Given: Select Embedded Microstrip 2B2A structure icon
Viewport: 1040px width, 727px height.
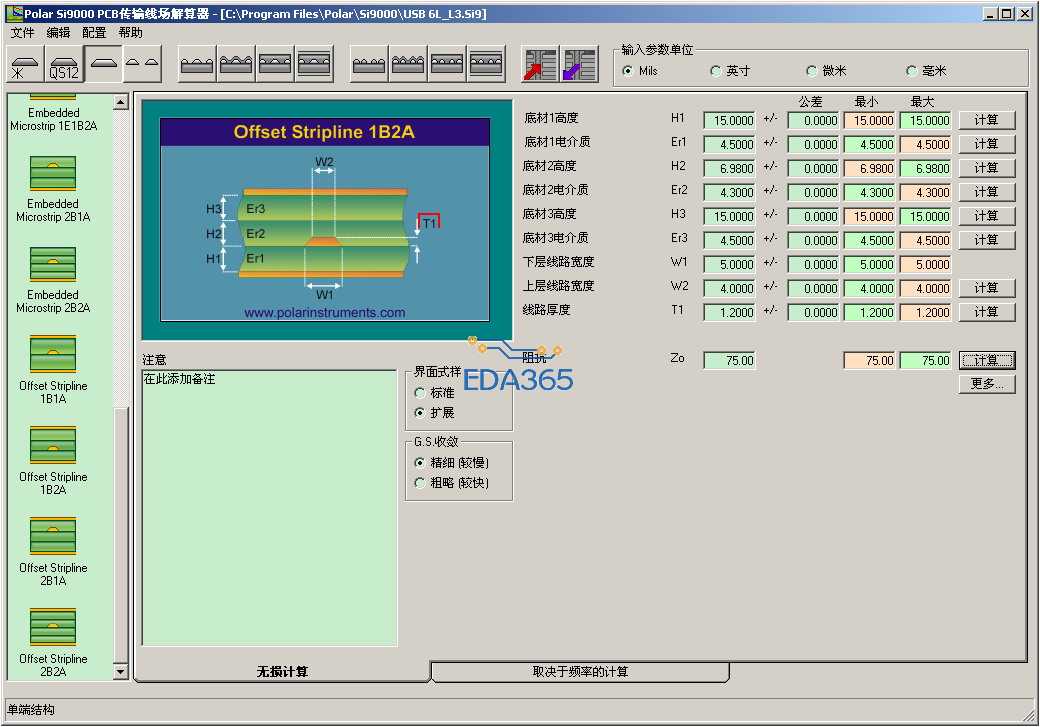Looking at the screenshot, I should point(53,264).
